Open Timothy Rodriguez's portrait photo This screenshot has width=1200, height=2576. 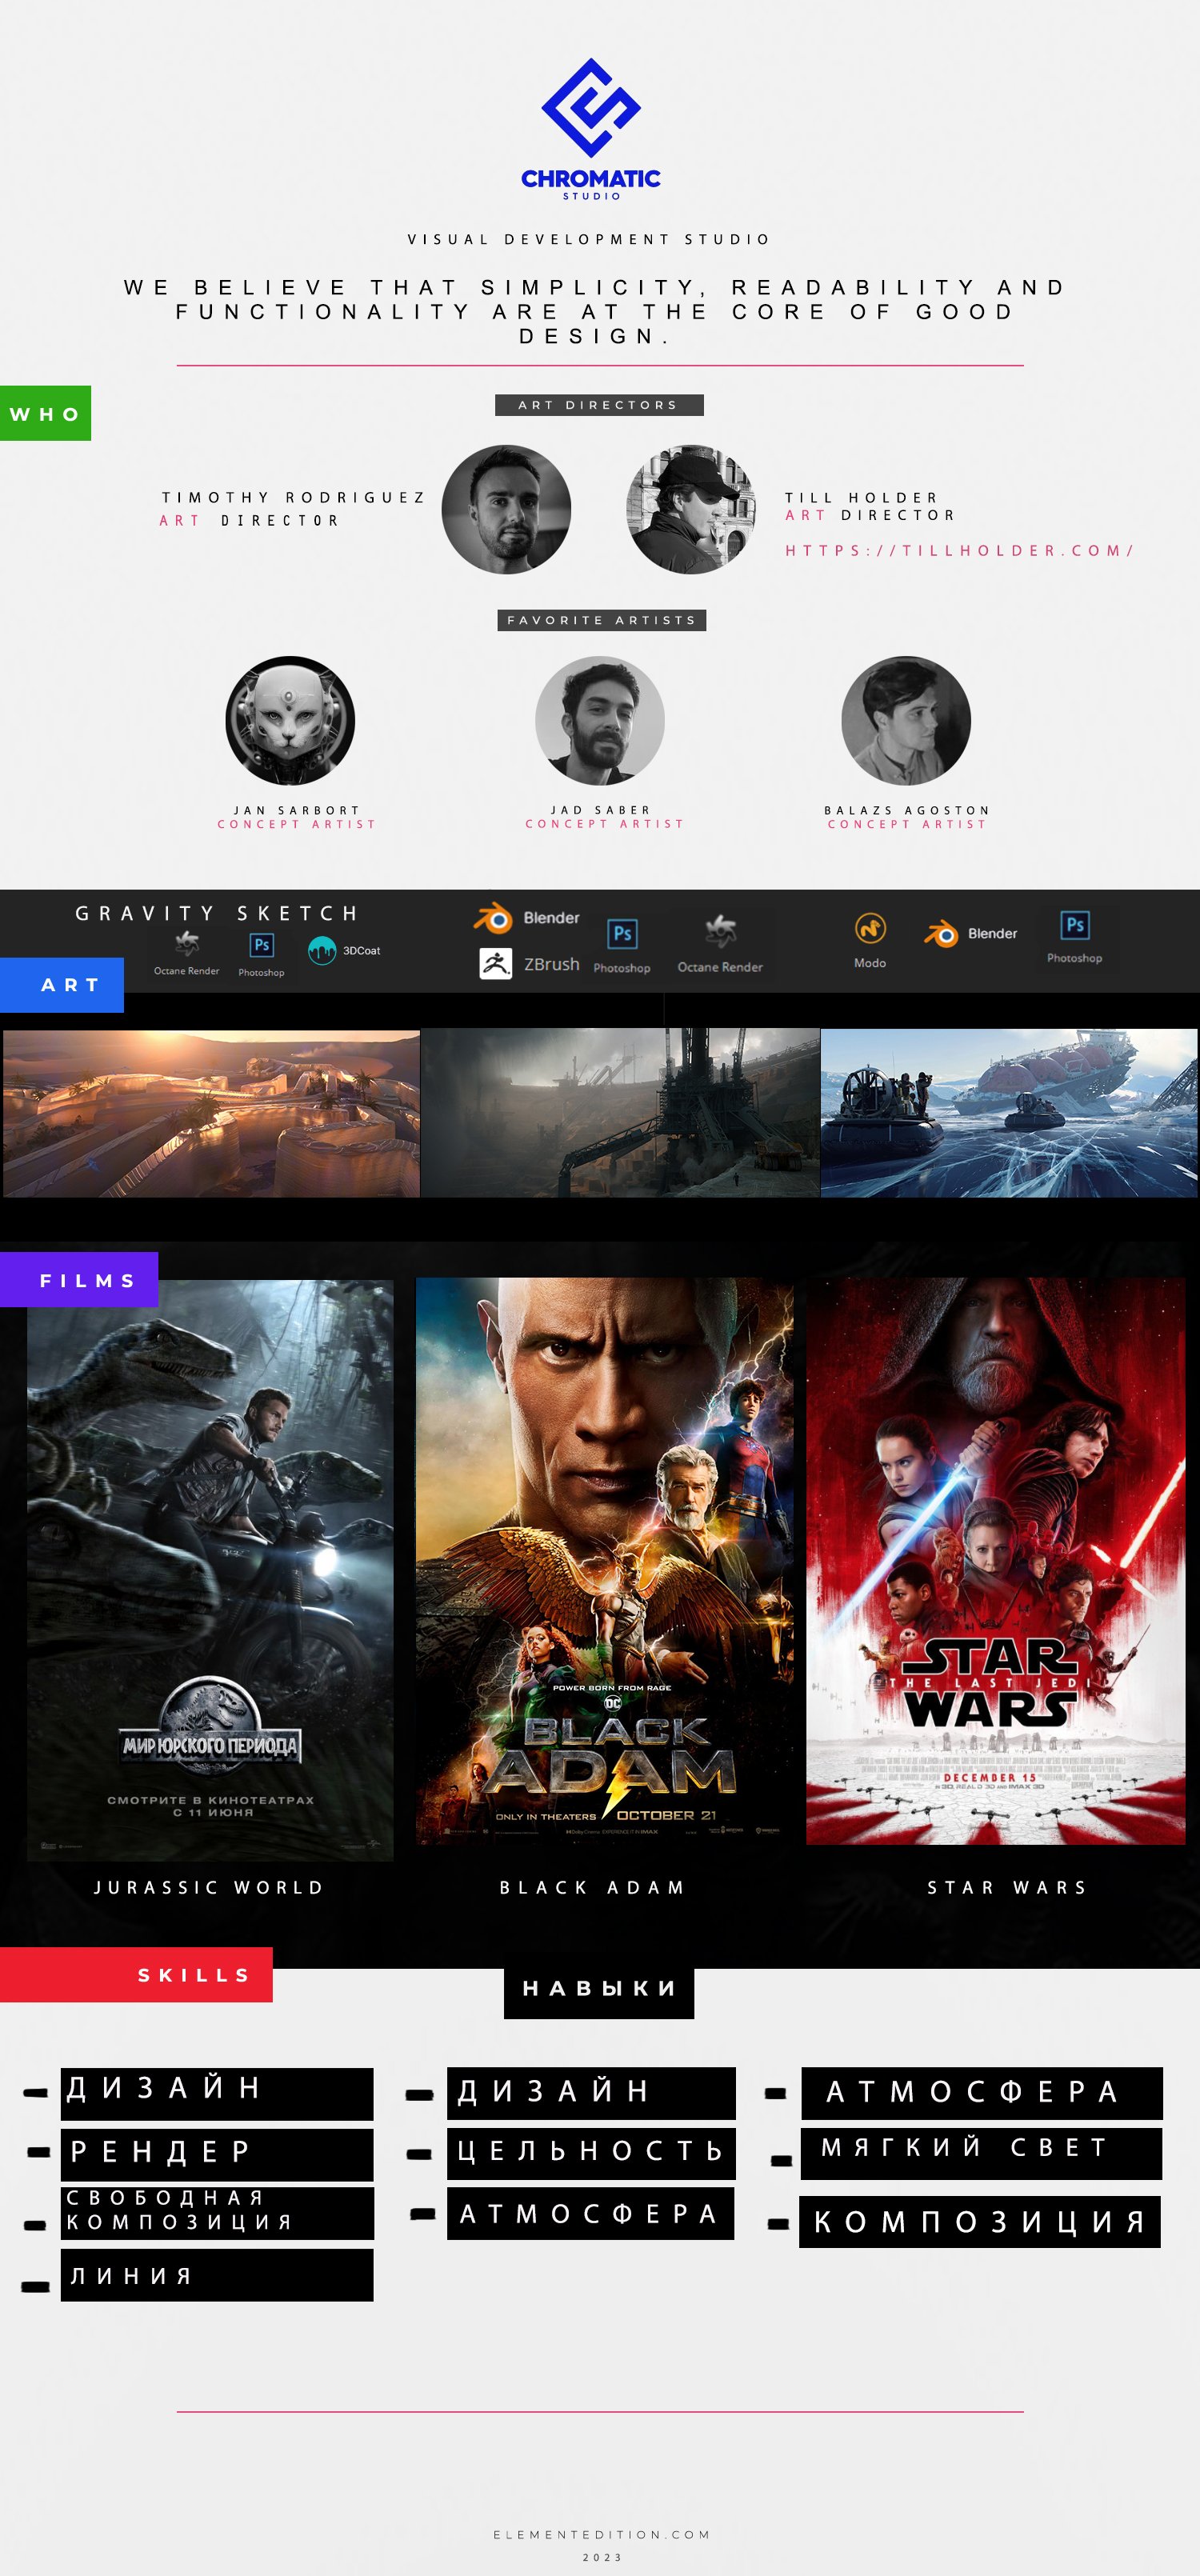507,509
